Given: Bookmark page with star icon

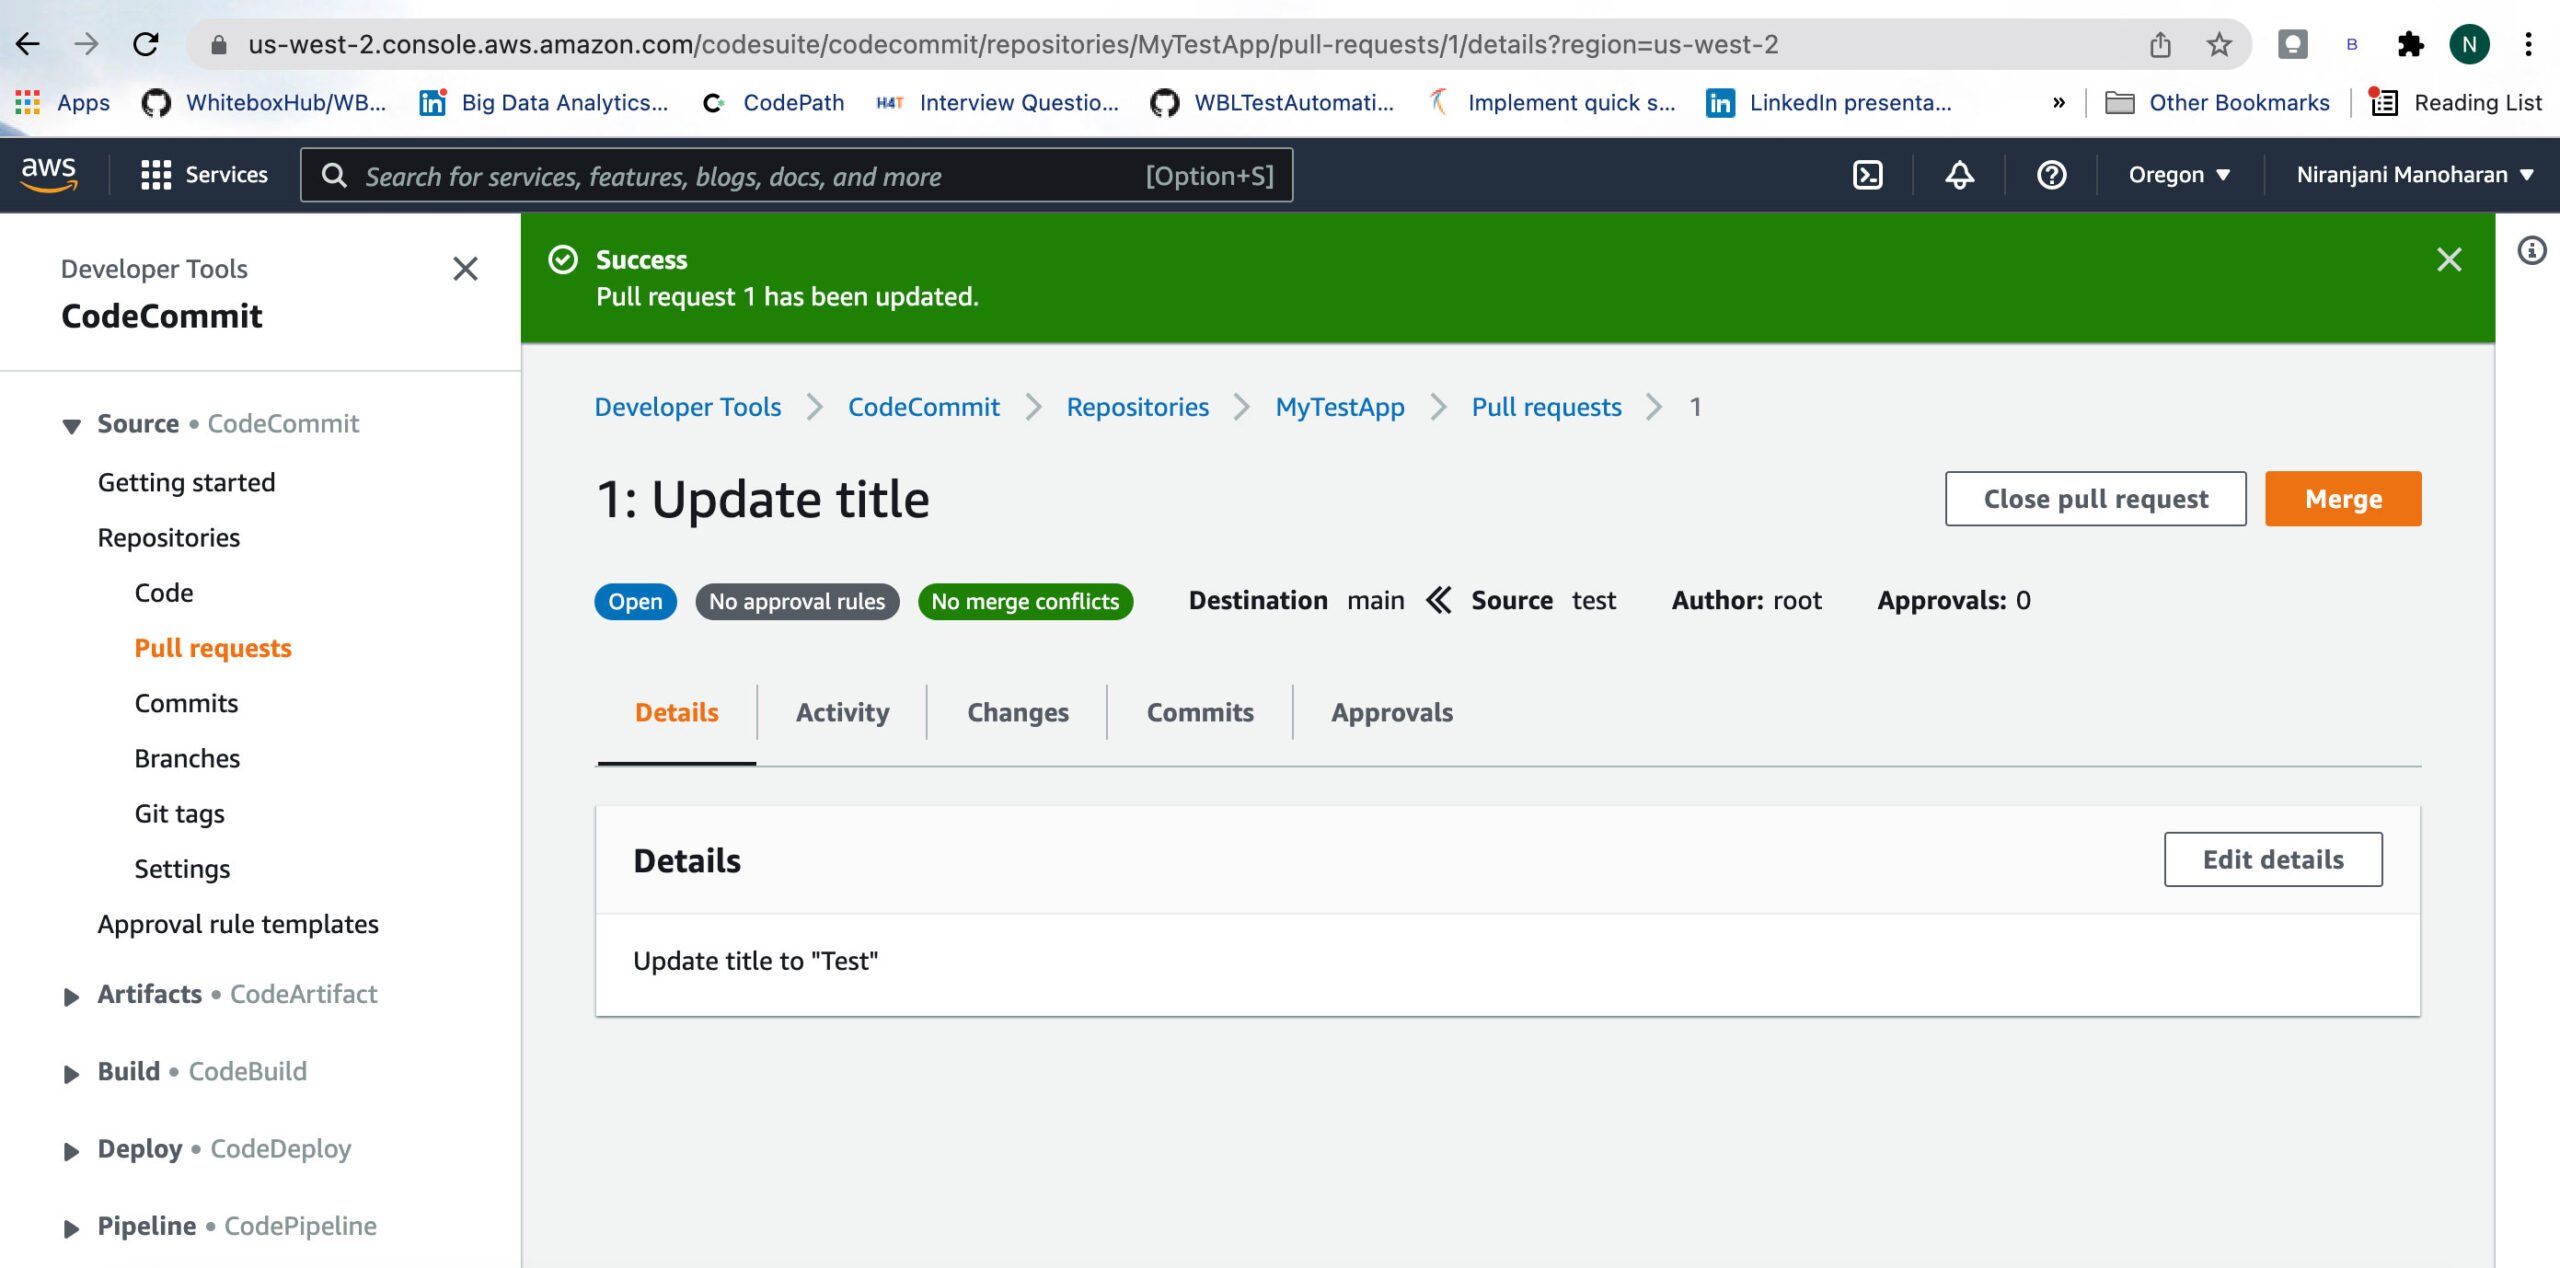Looking at the screenshot, I should tap(2219, 44).
